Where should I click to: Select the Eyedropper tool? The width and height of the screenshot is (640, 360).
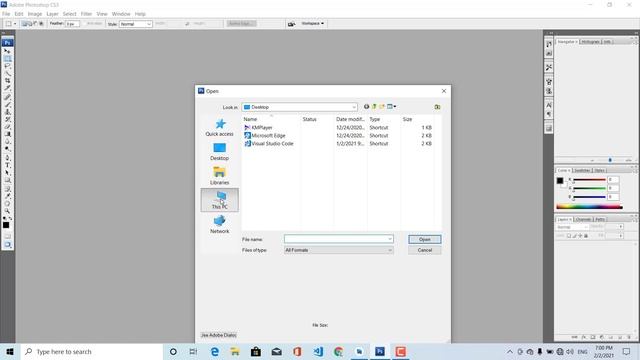click(x=7, y=196)
